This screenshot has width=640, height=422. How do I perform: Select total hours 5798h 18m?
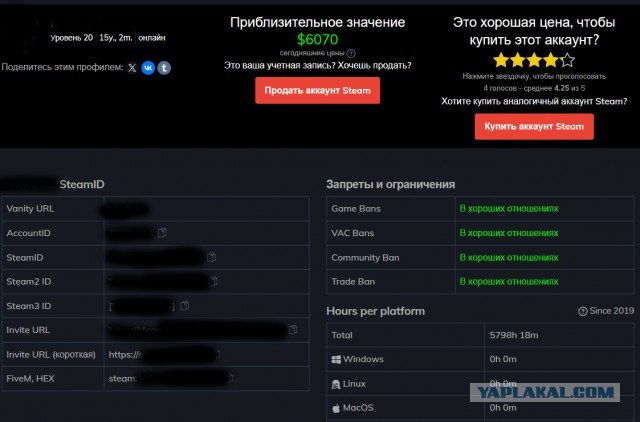tap(514, 335)
